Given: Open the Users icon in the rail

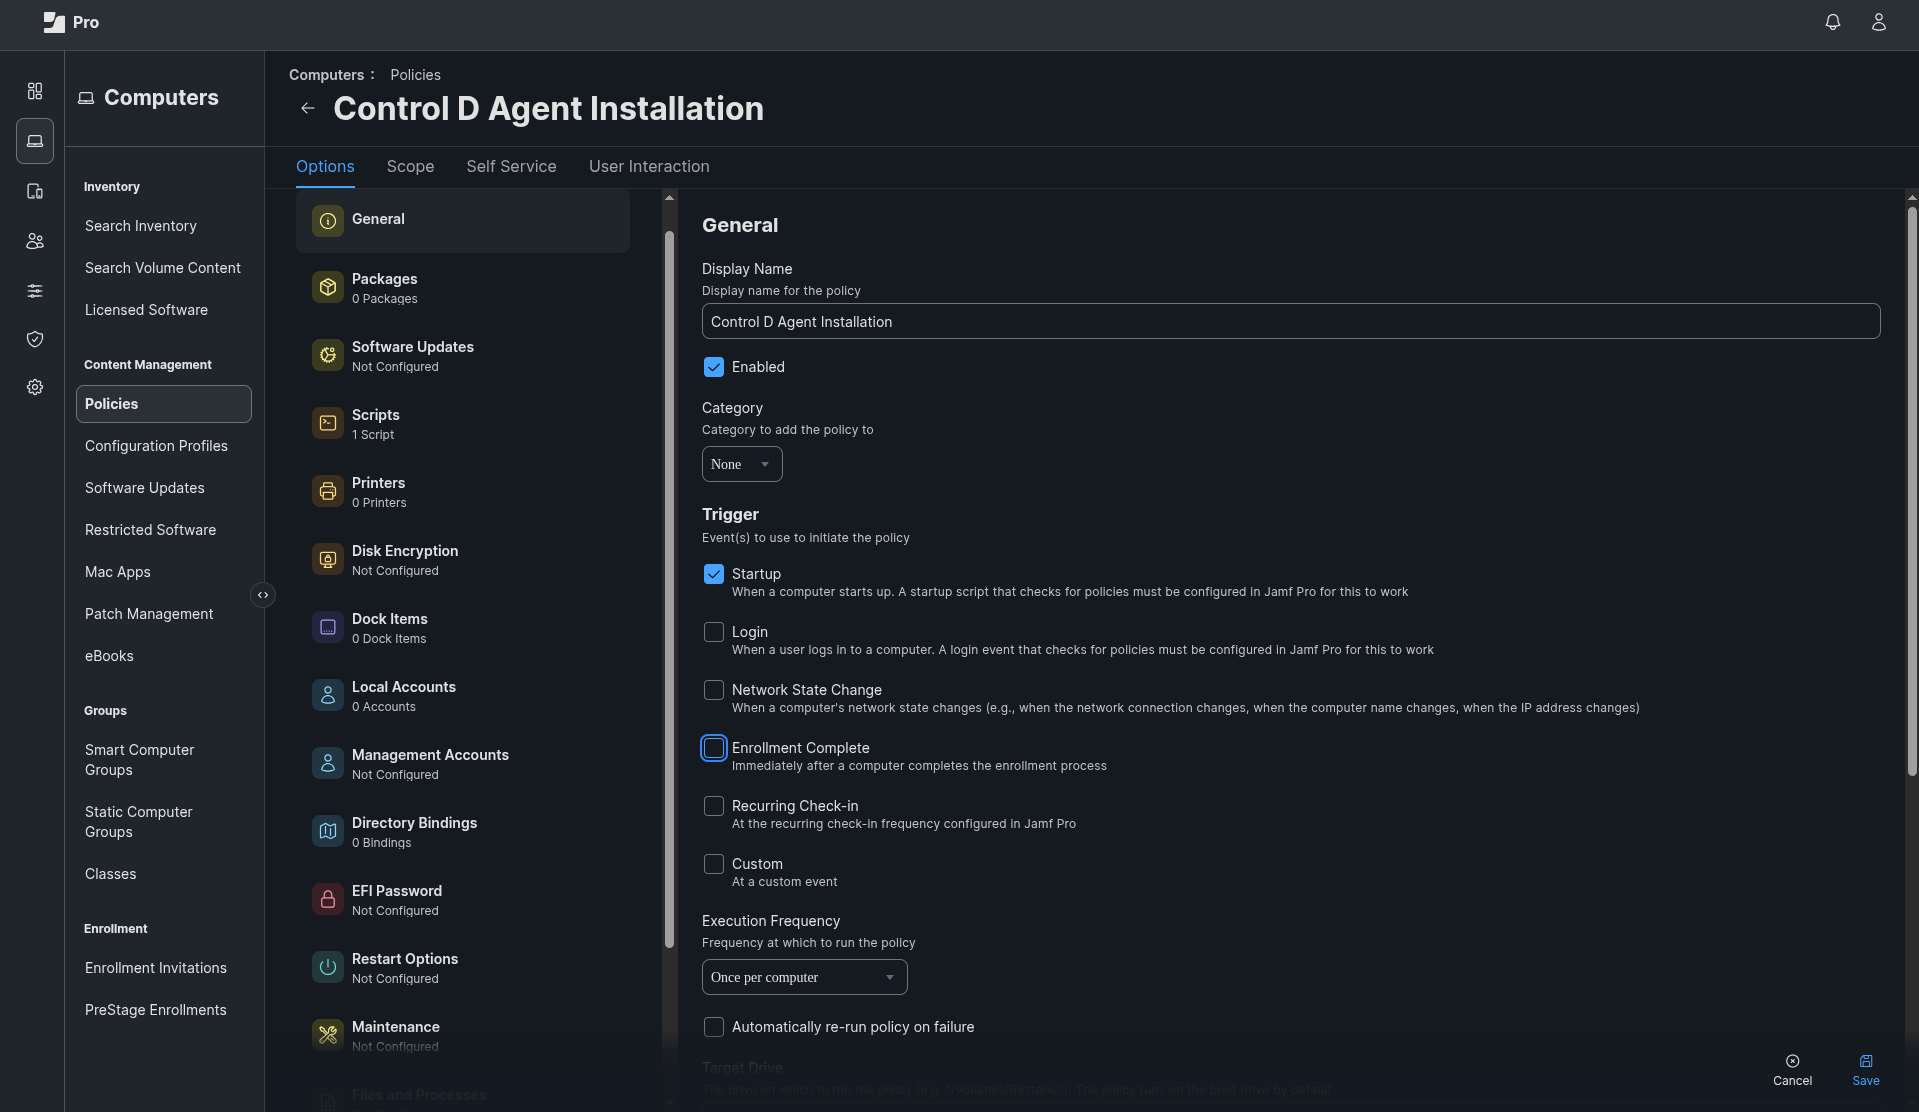Looking at the screenshot, I should [35, 241].
